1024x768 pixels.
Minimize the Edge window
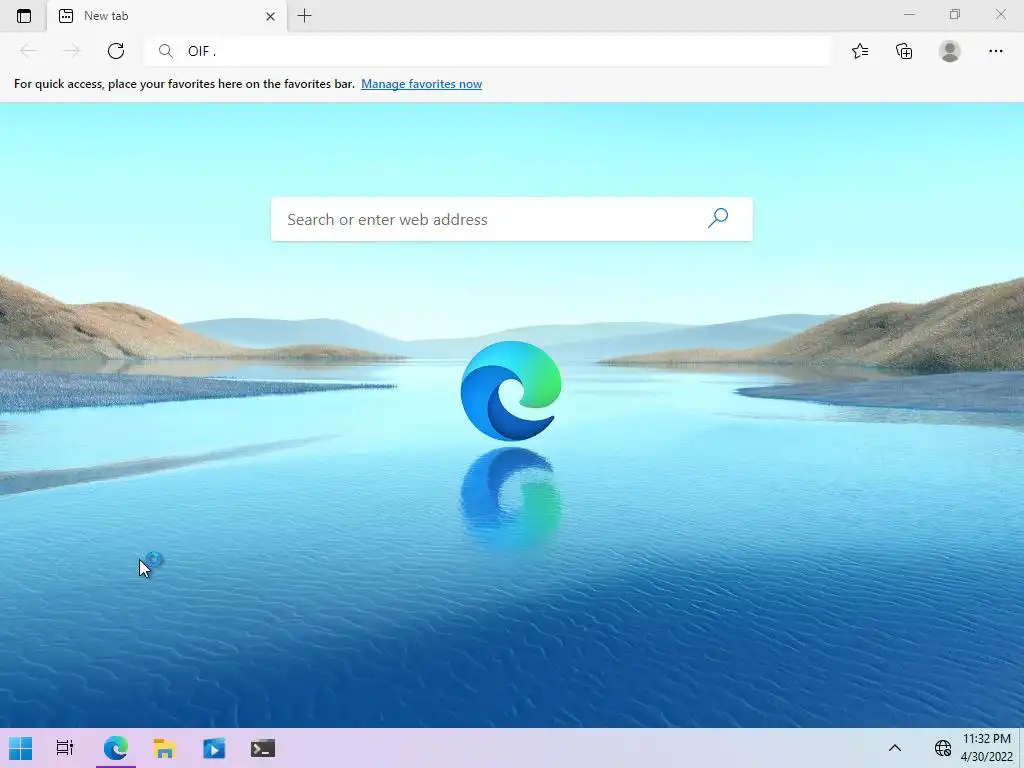point(909,14)
